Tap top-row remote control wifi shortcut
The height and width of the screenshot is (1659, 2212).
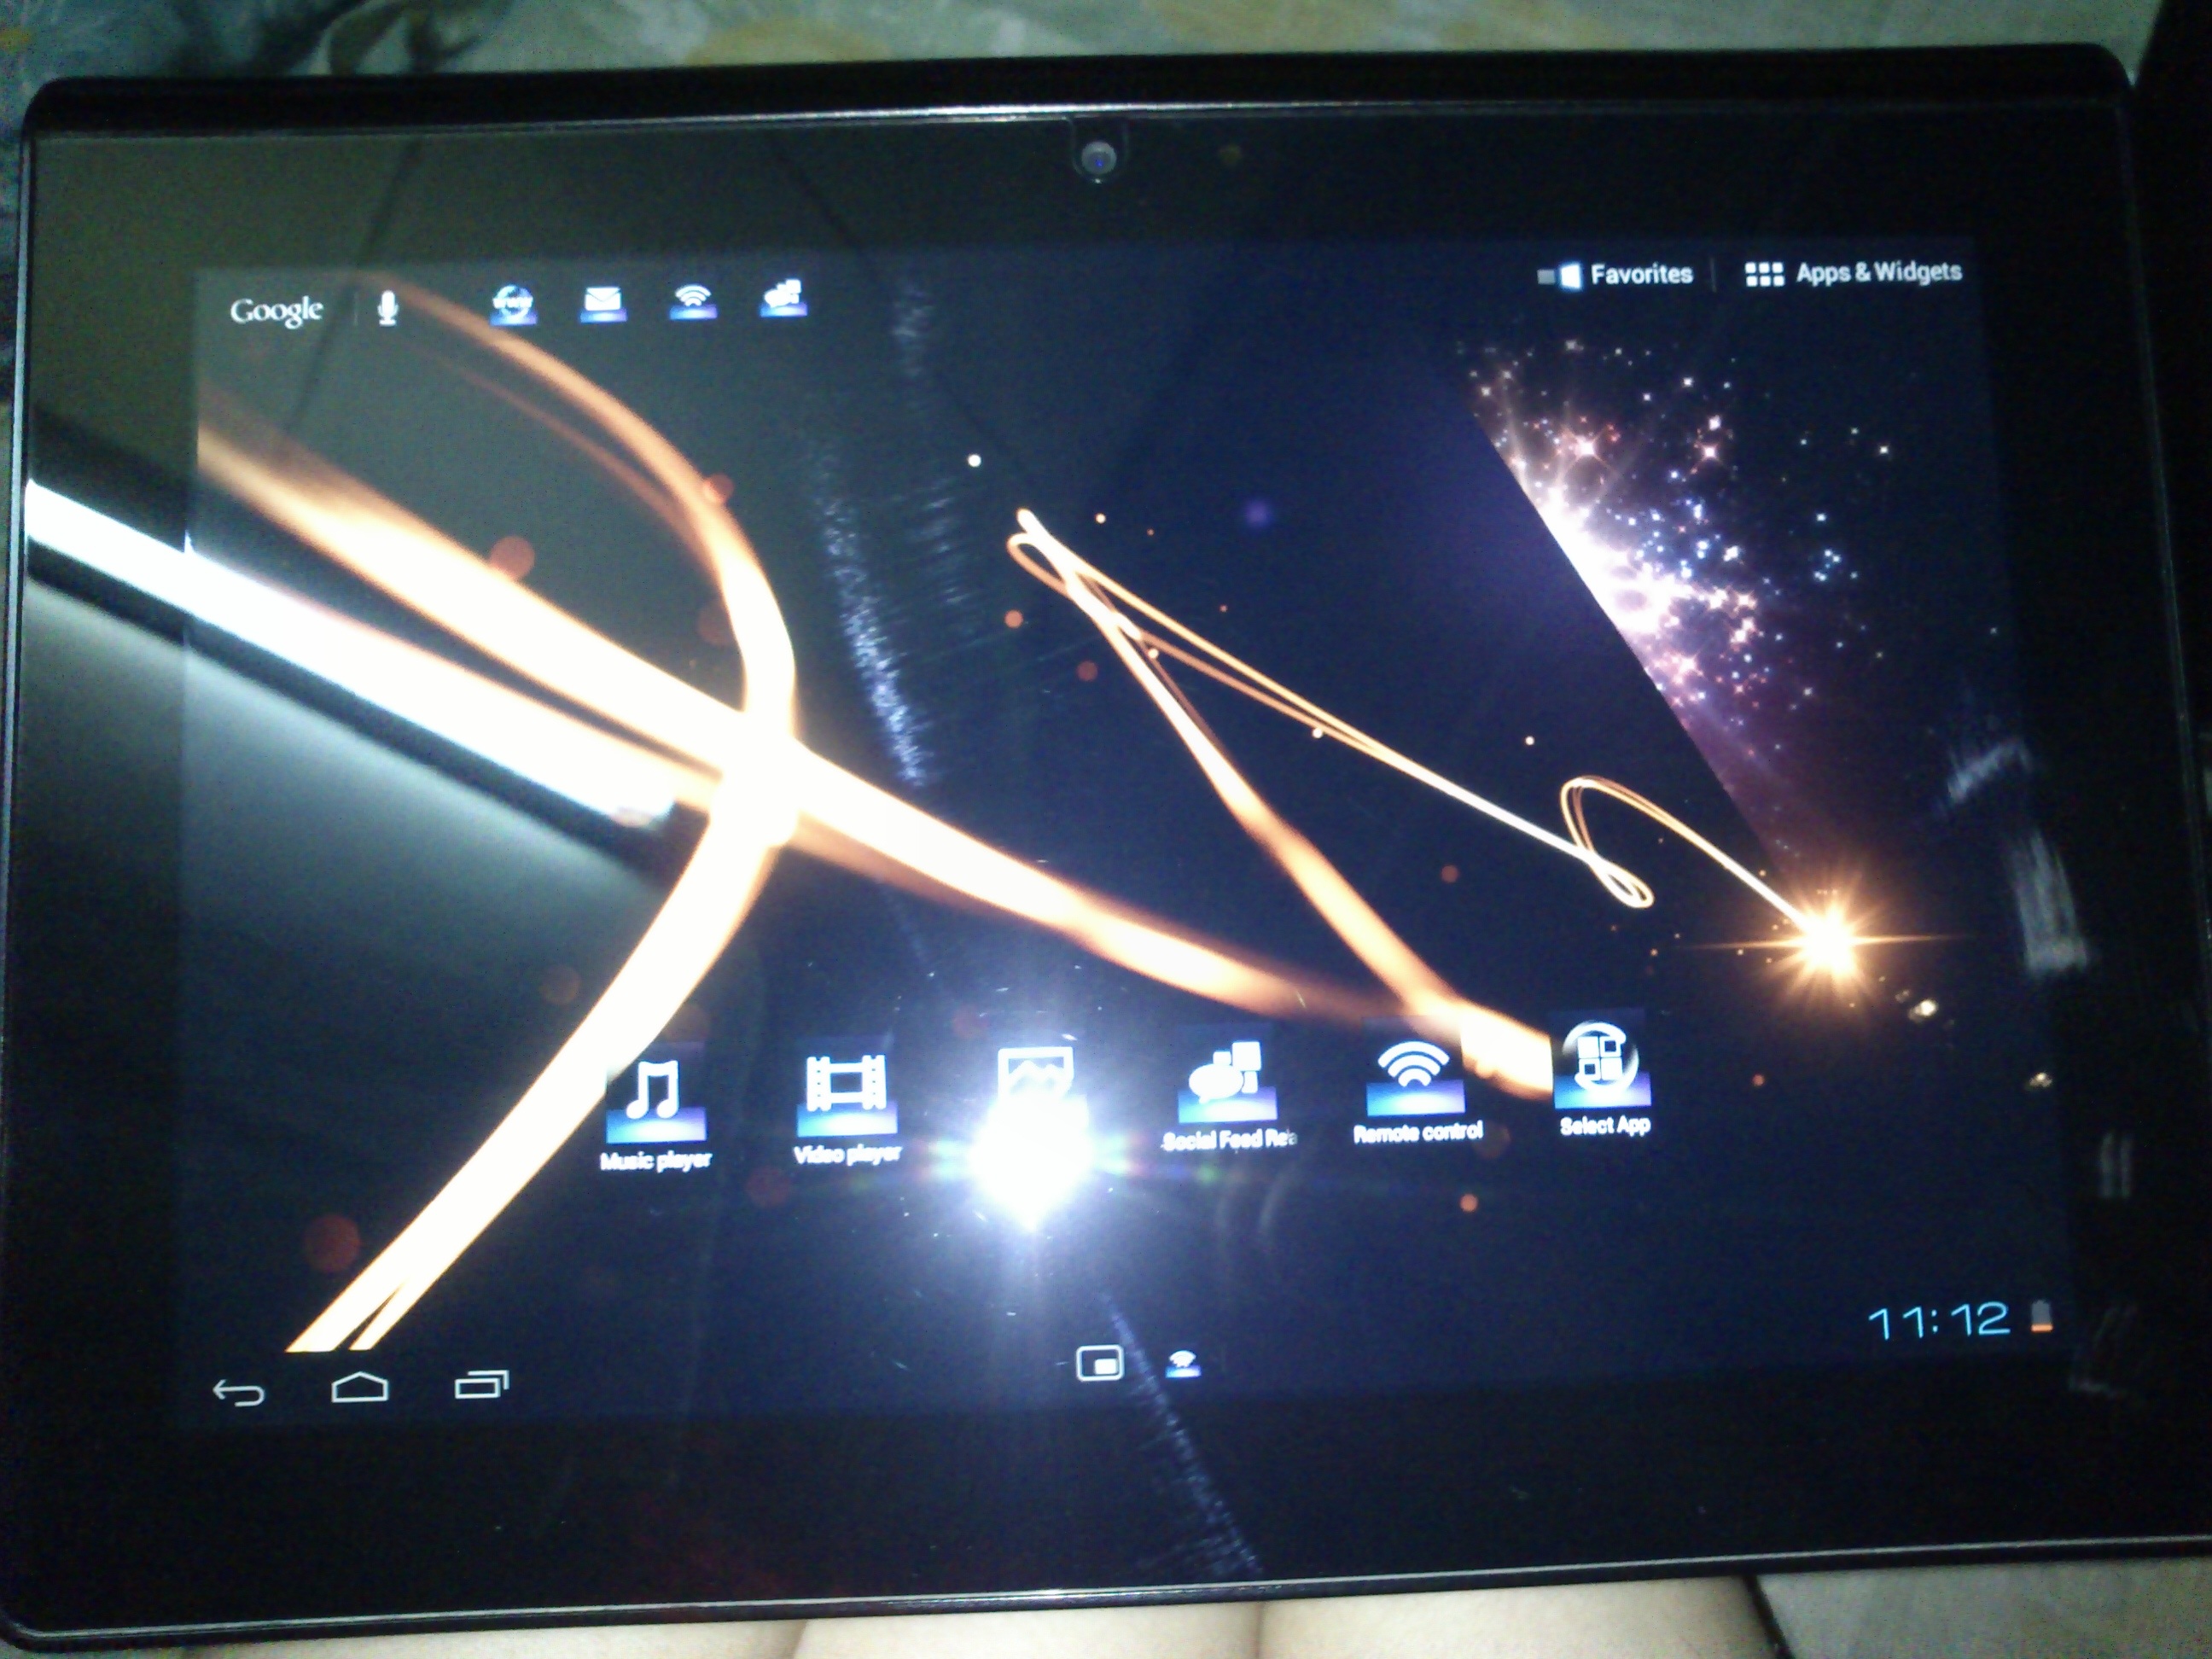pyautogui.click(x=692, y=299)
